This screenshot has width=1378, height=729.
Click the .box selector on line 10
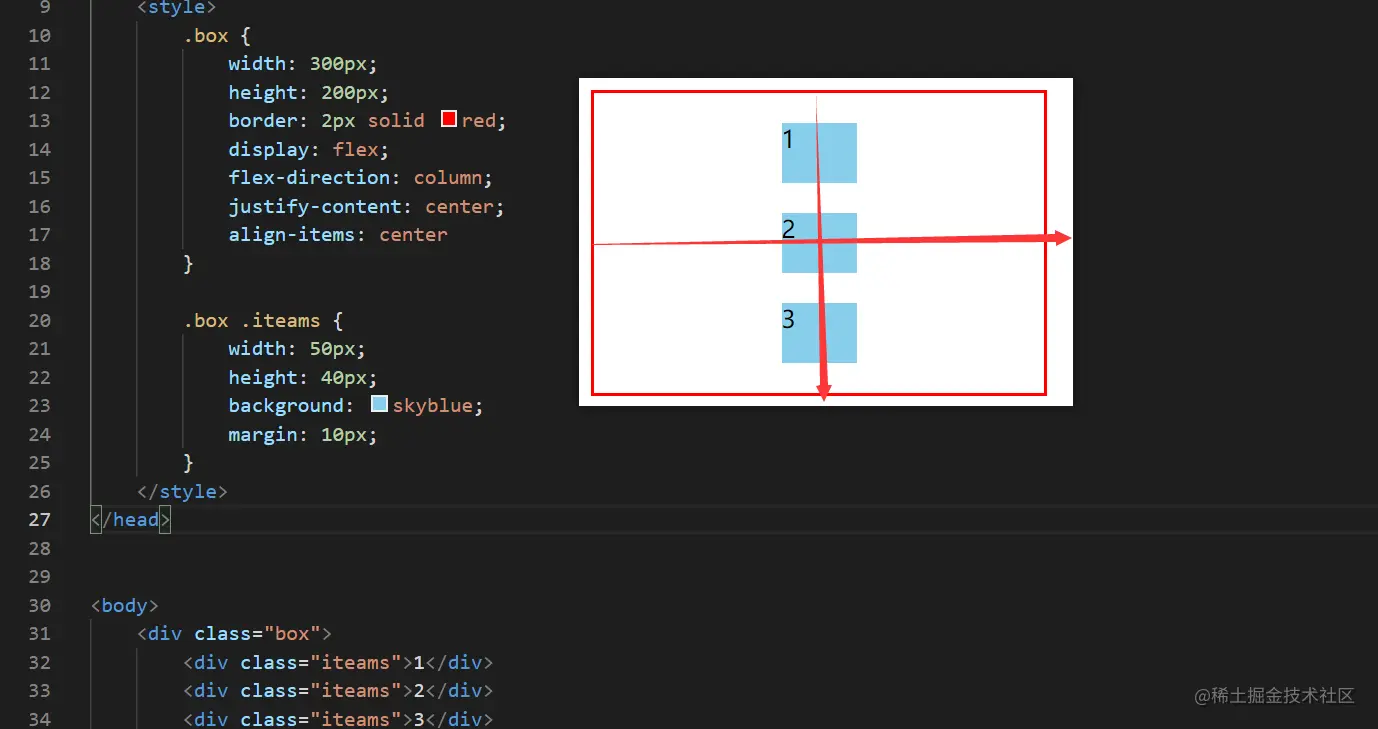coord(206,35)
